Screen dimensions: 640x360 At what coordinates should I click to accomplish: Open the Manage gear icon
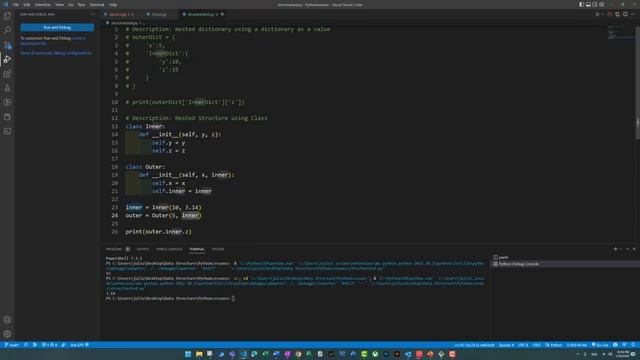(x=7, y=334)
